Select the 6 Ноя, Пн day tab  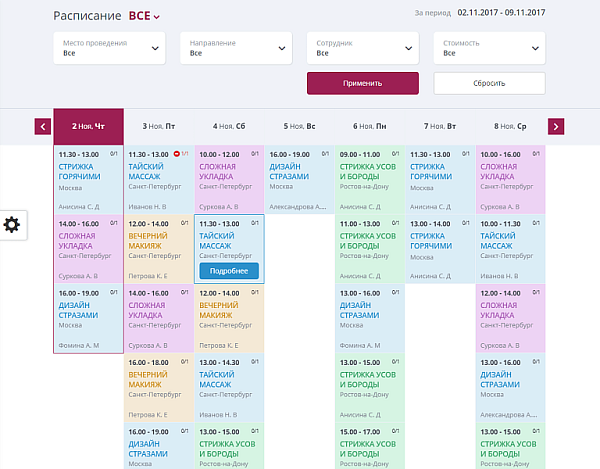pos(370,127)
